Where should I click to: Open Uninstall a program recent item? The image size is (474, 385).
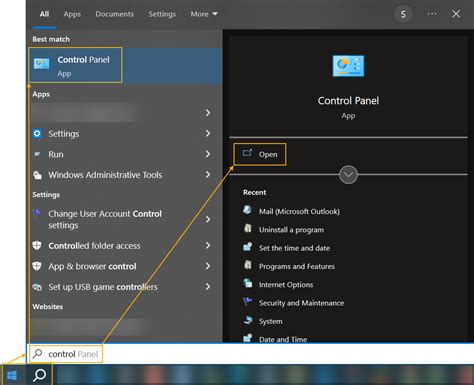coord(291,230)
